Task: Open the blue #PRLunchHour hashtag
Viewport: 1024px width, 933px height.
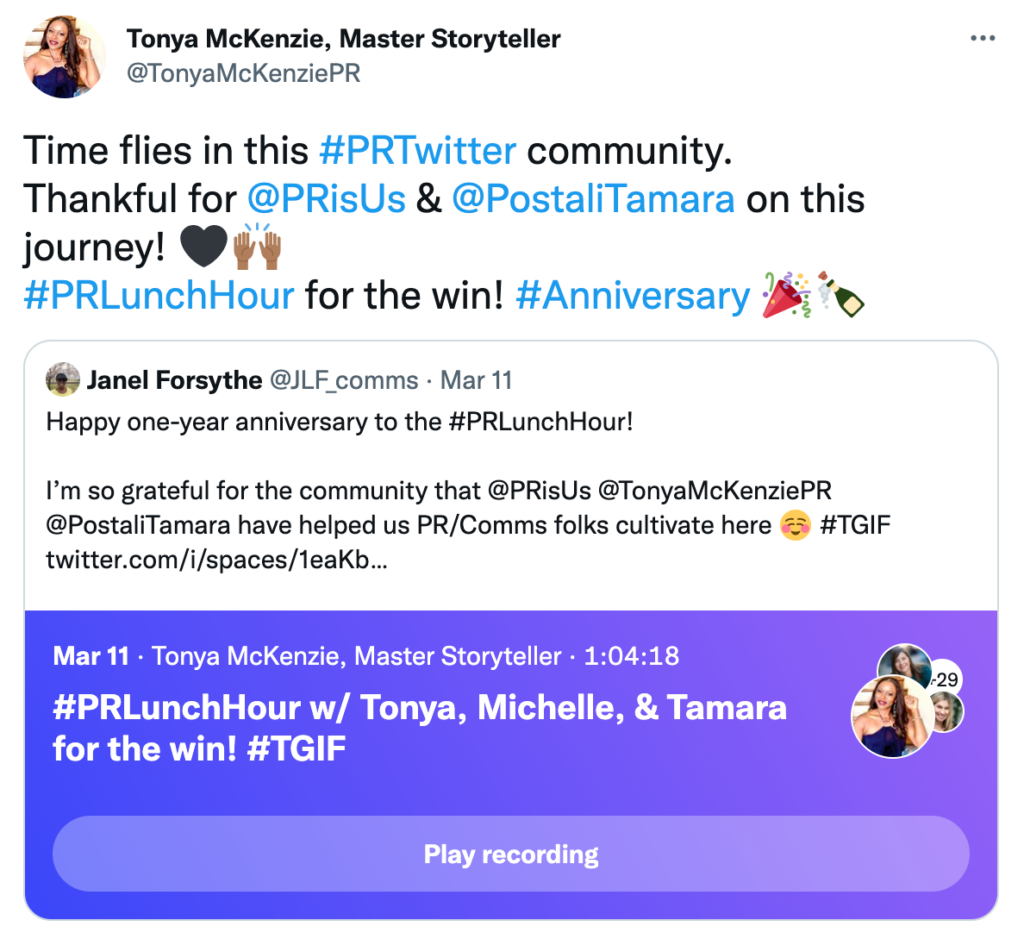Action: point(159,296)
